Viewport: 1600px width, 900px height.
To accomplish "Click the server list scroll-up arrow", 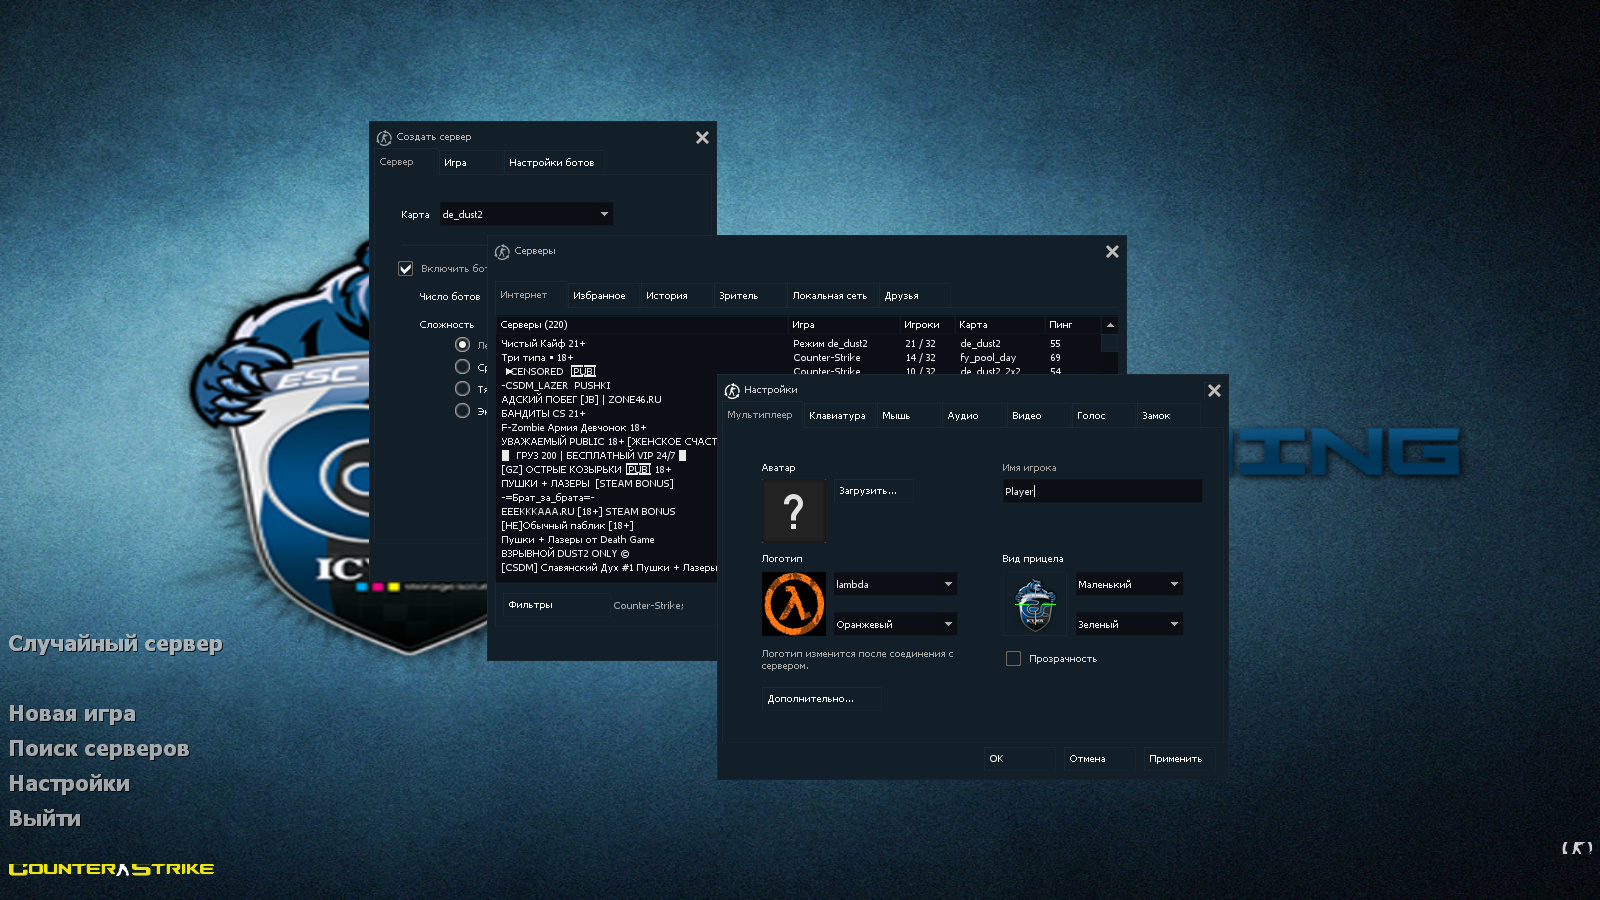I will (1110, 325).
